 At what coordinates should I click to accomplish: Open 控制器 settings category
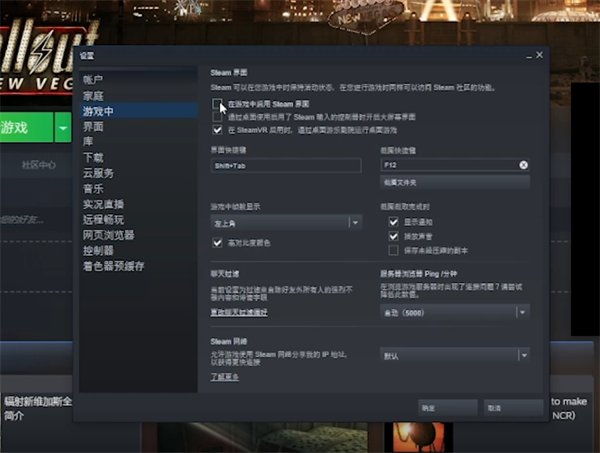98,250
